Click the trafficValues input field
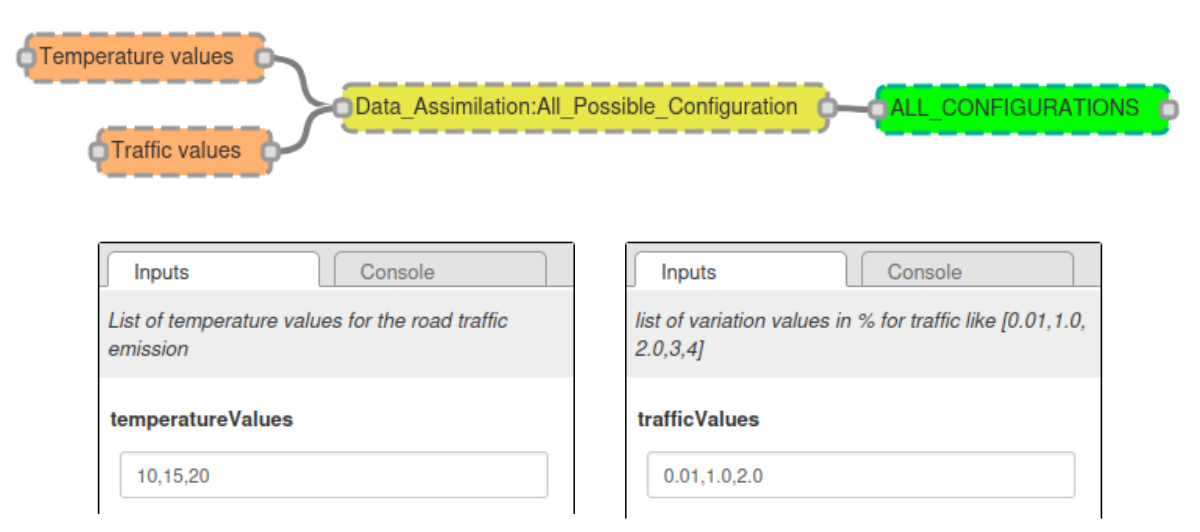The image size is (1200, 532). pos(861,475)
